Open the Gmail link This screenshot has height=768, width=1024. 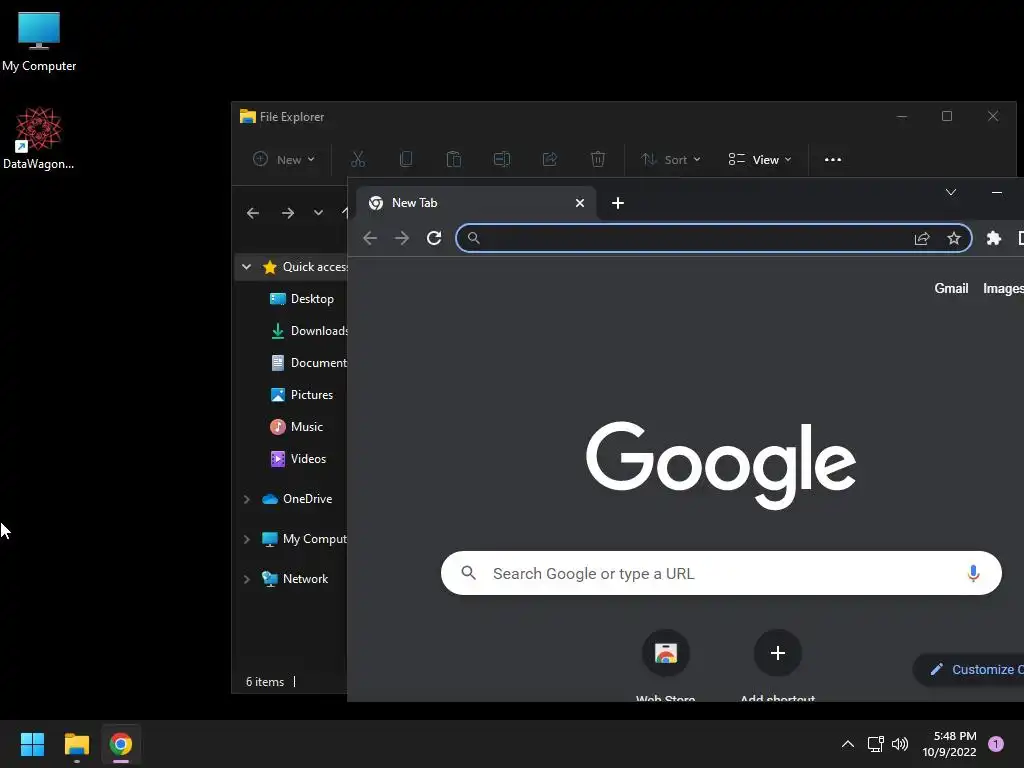951,289
